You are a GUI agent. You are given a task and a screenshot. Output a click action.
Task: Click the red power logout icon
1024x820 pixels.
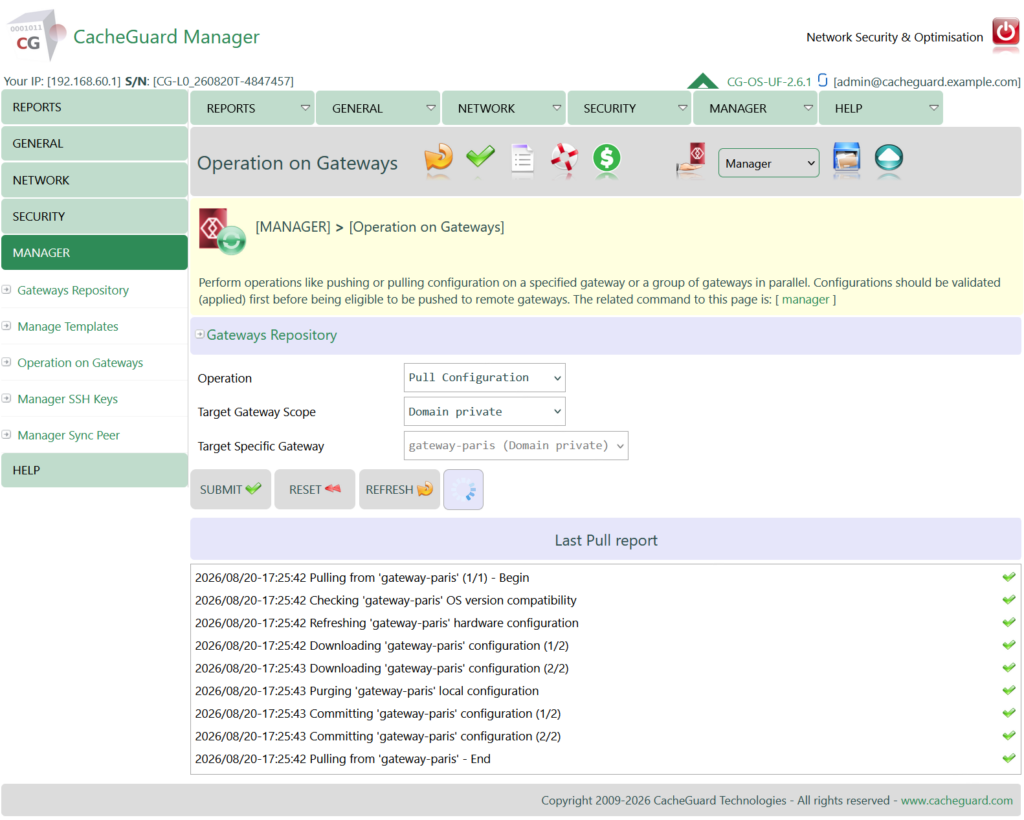click(x=1005, y=32)
